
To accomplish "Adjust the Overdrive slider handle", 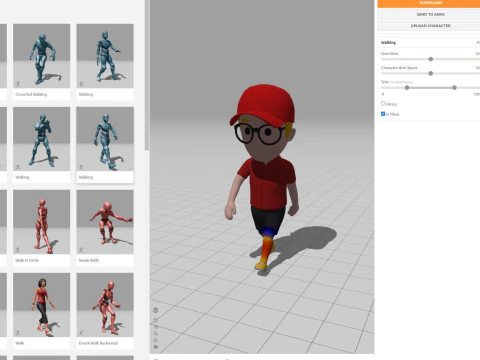I will click(x=431, y=59).
